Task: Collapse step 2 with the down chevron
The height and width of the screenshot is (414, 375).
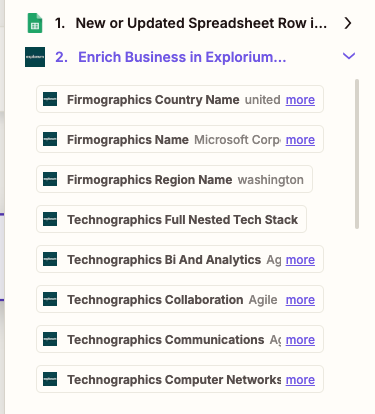Action: coord(349,56)
